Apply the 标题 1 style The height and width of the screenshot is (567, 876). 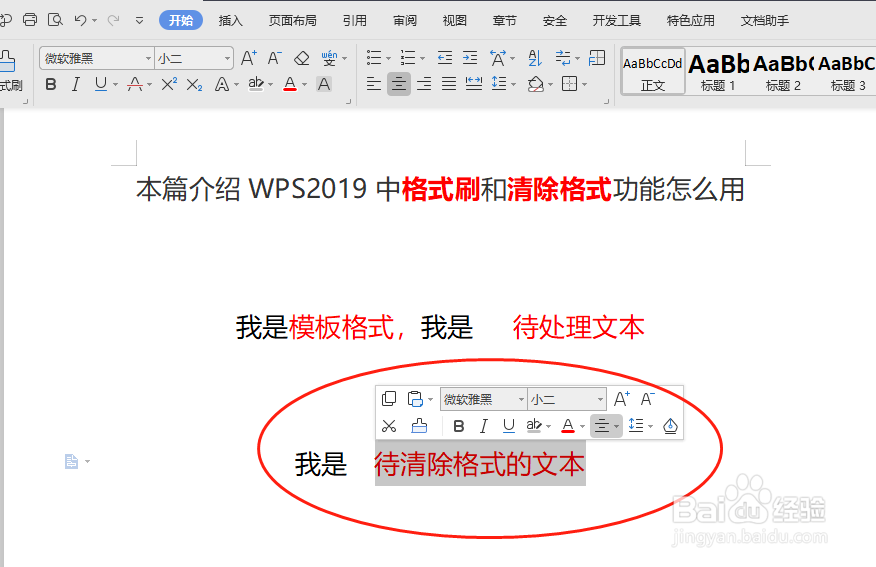click(x=718, y=72)
